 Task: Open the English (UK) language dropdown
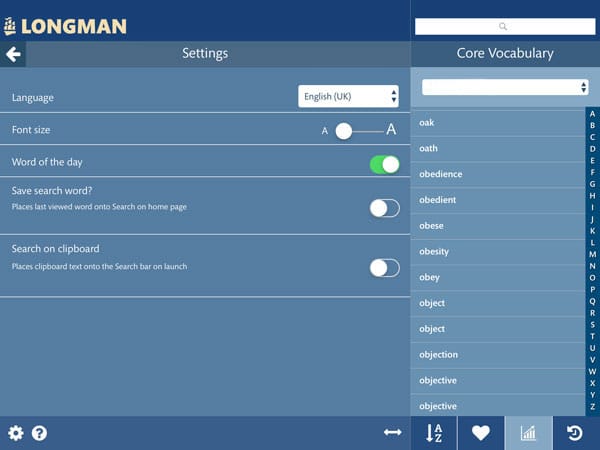[349, 96]
